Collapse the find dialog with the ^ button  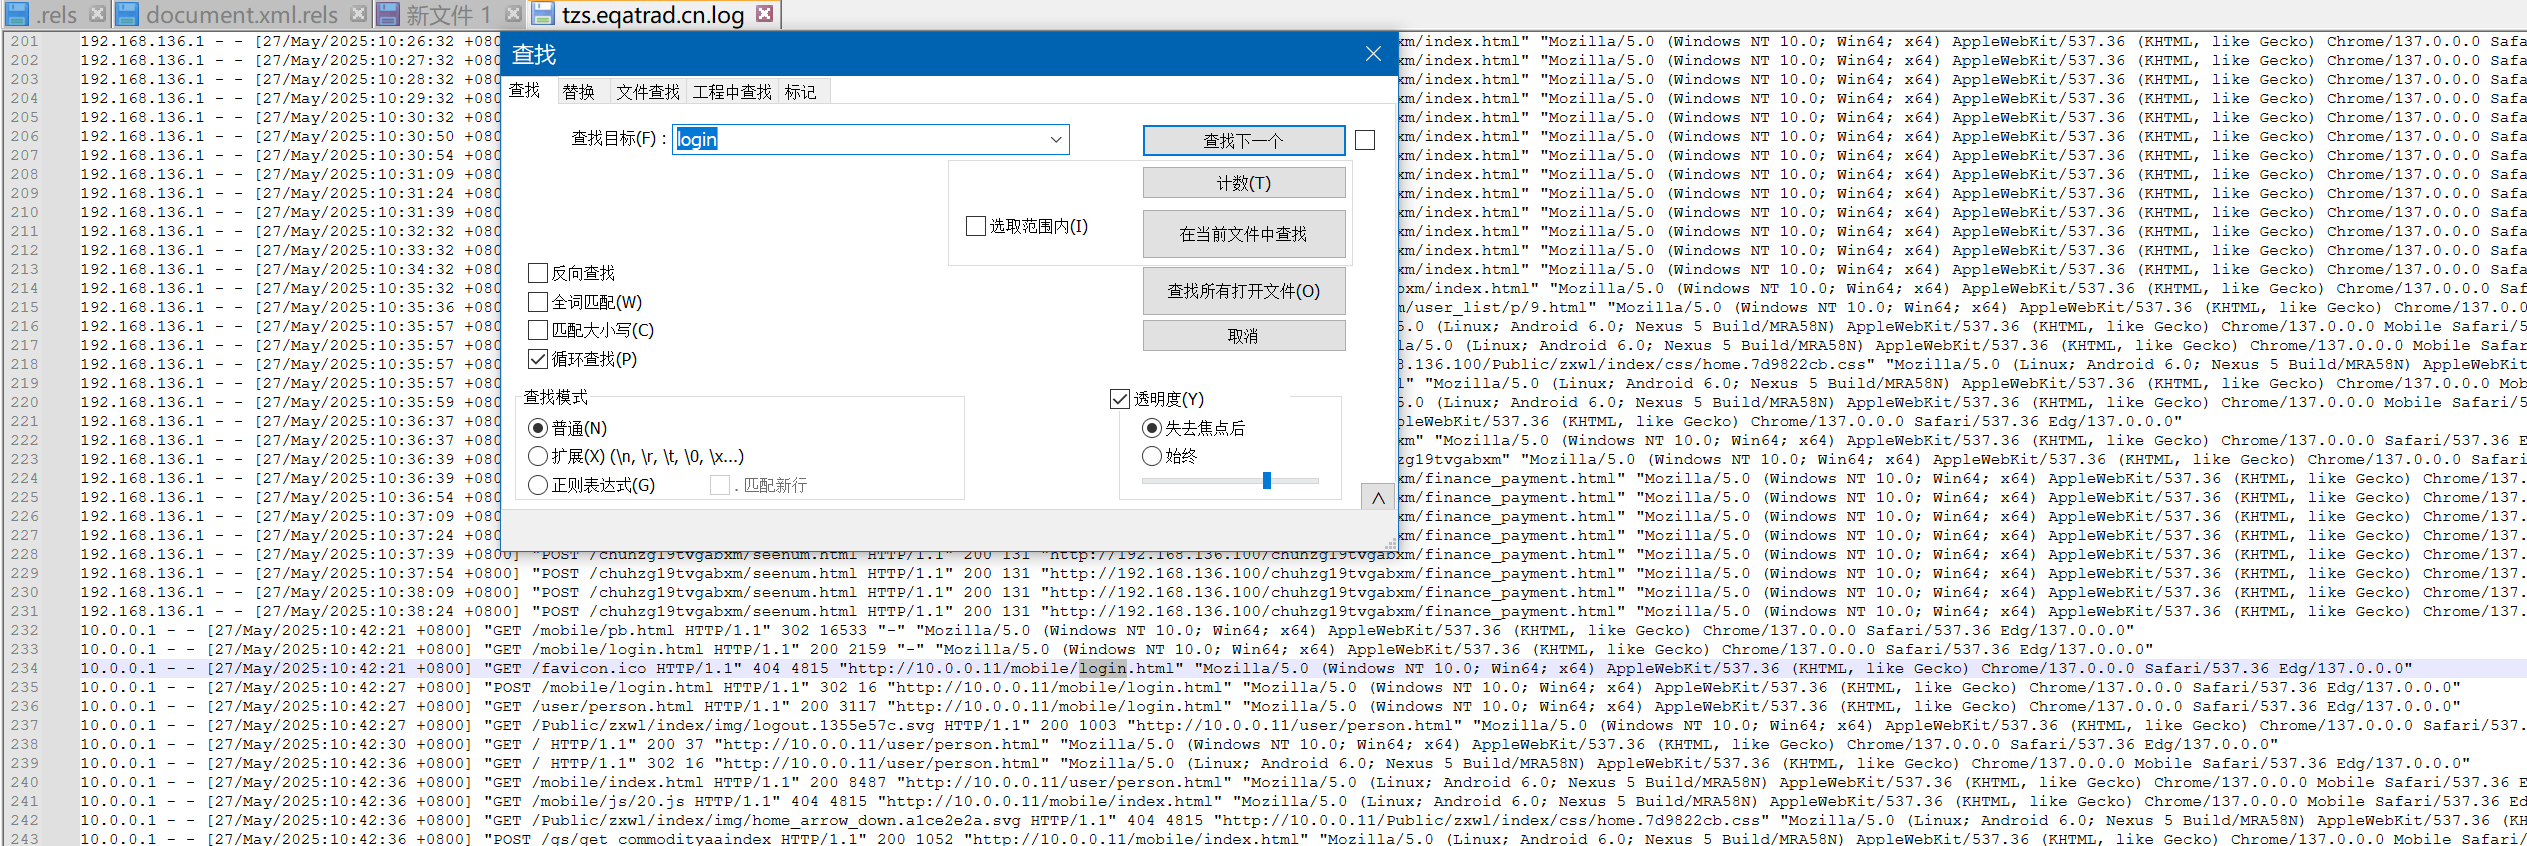point(1377,497)
